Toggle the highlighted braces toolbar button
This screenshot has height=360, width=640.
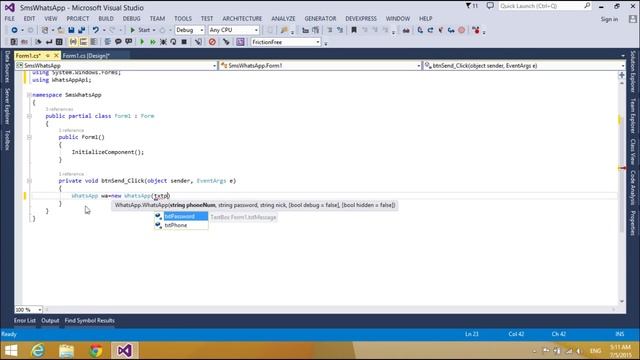73,42
